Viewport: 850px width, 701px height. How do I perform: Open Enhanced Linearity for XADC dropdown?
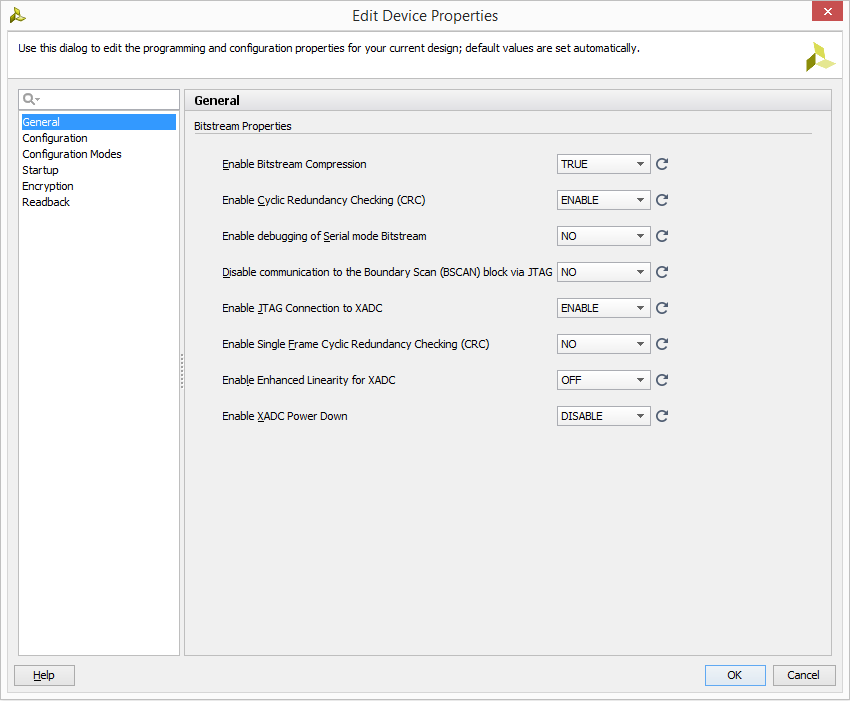click(603, 380)
